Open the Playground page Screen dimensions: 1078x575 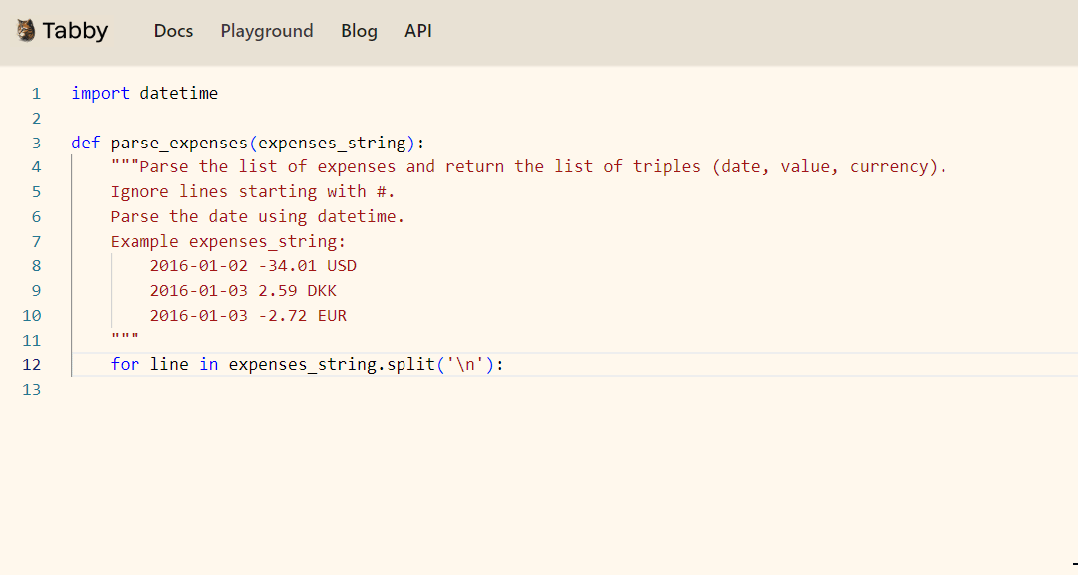(267, 31)
